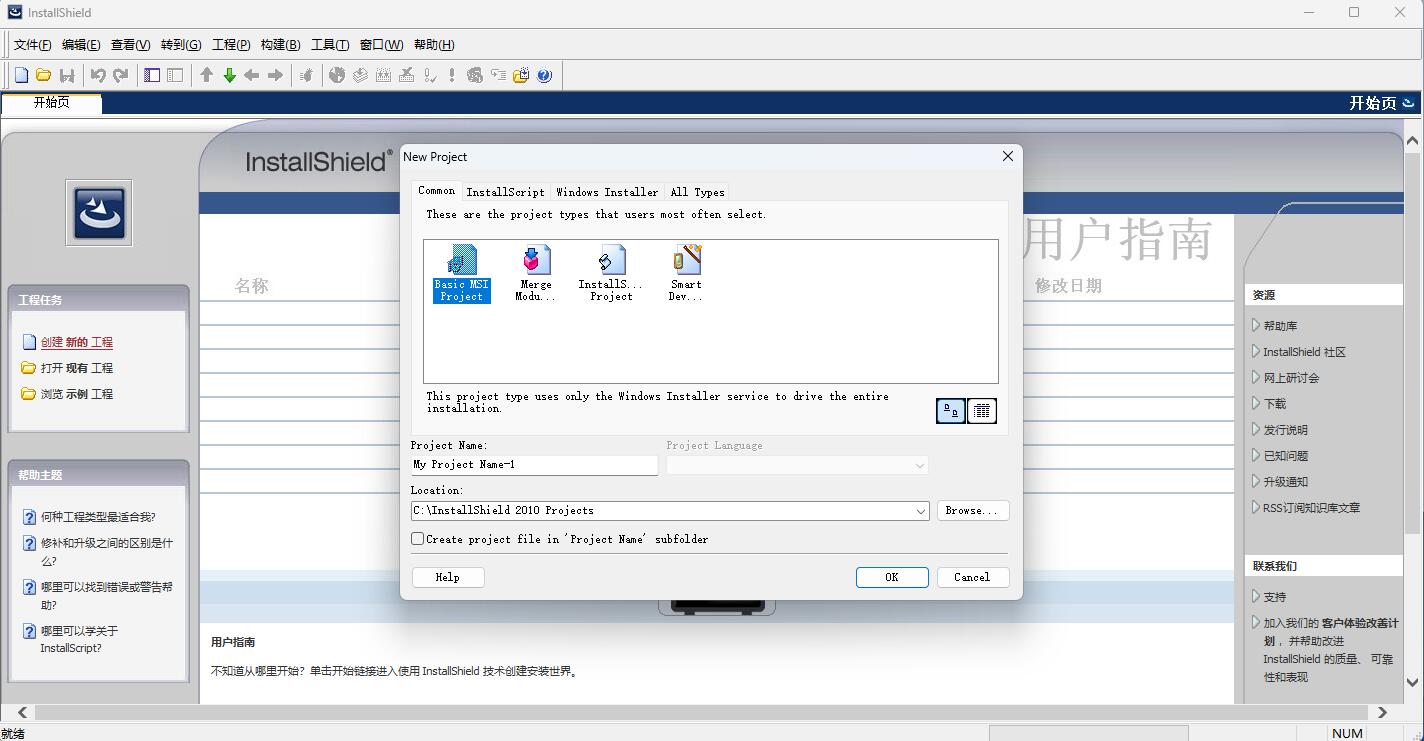Click the Cancel button
This screenshot has height=741, width=1424.
click(972, 577)
